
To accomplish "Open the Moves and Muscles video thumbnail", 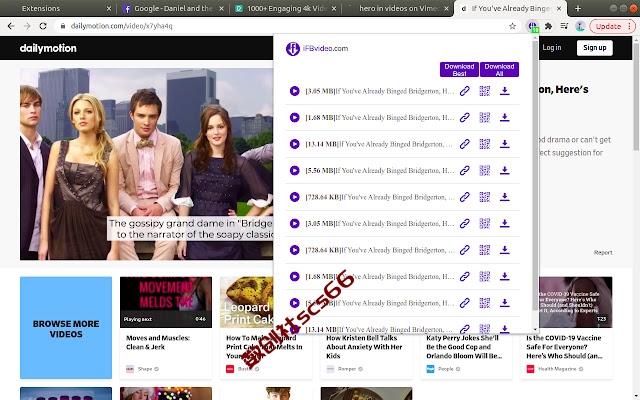I will click(166, 302).
